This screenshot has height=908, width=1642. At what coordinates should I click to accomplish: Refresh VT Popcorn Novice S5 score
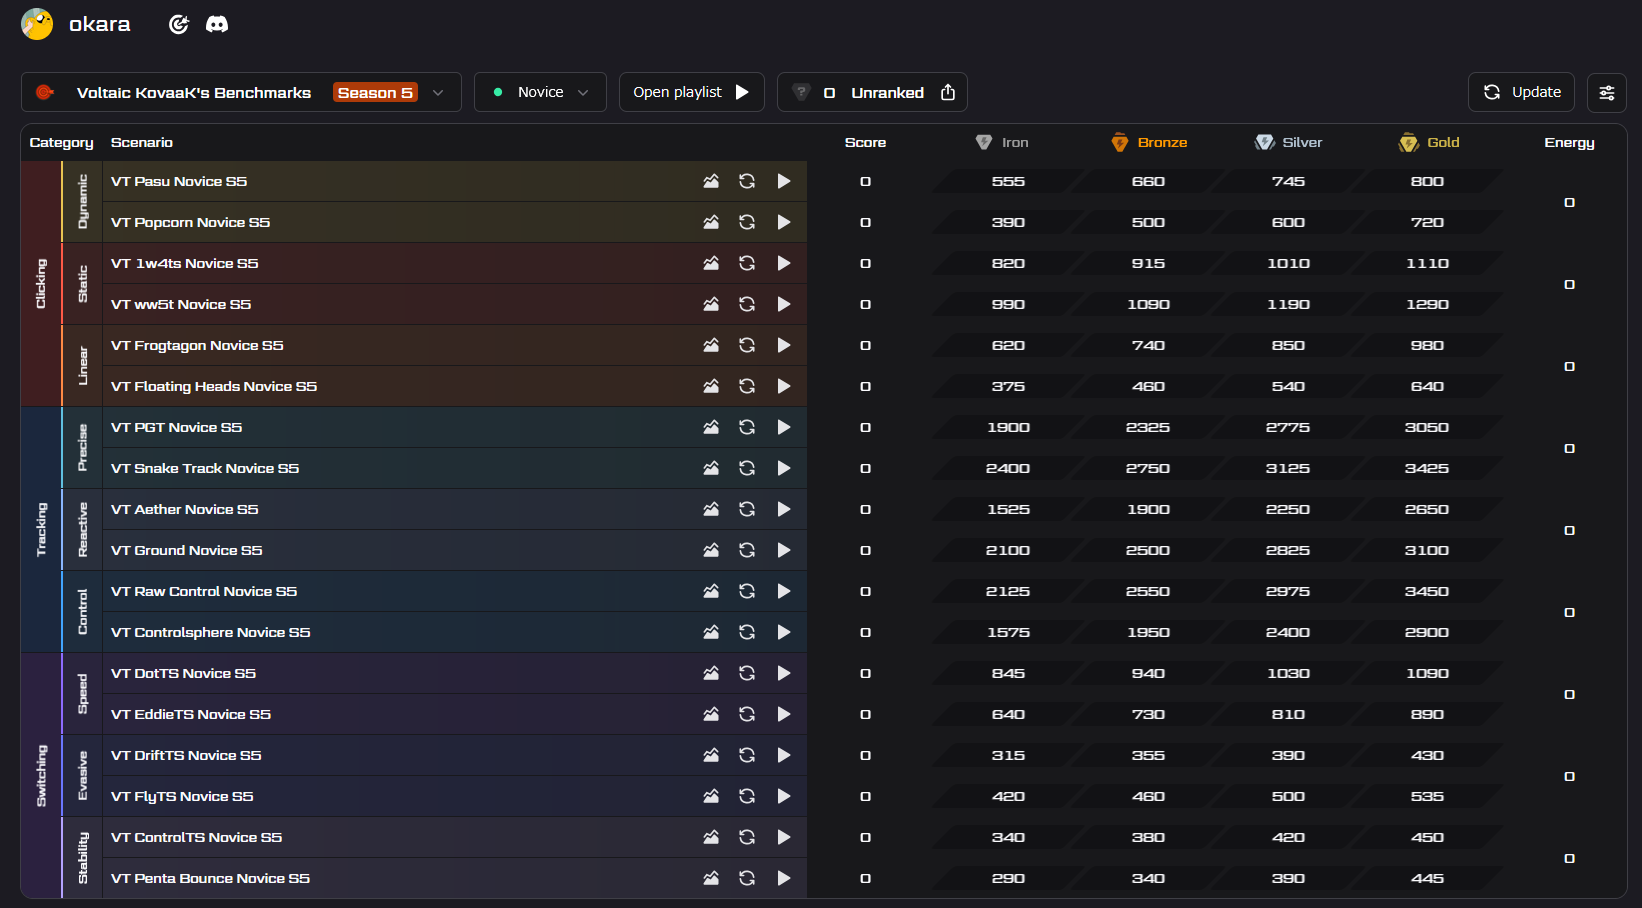click(747, 222)
